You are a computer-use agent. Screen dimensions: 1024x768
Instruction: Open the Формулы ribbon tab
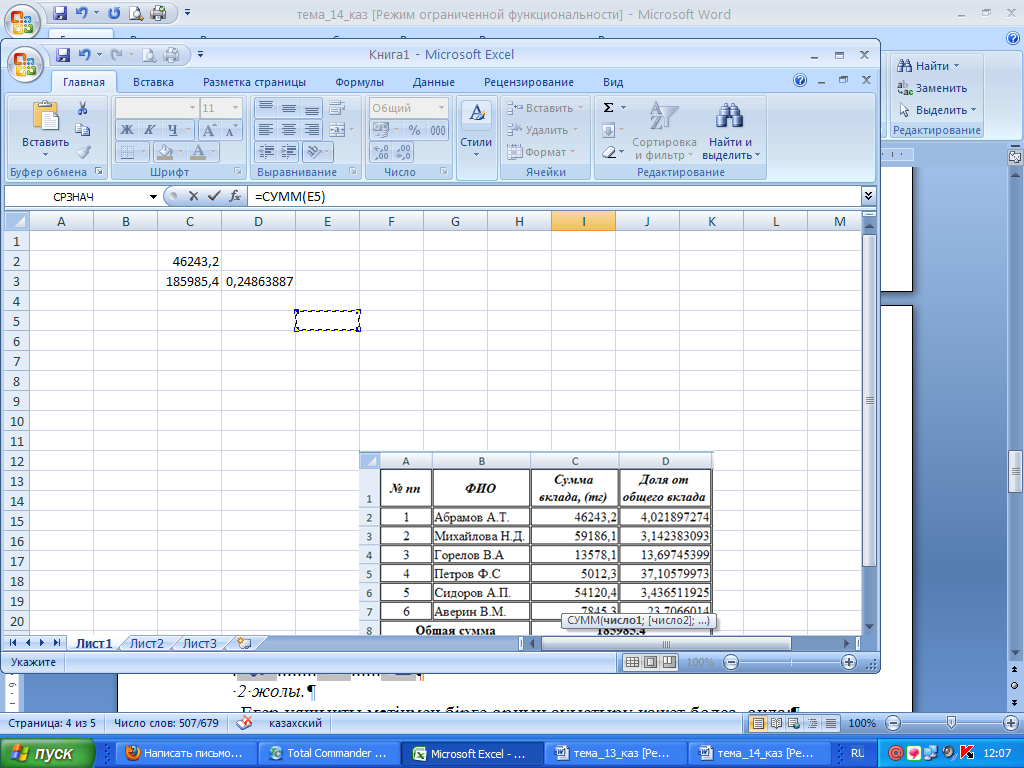[359, 82]
